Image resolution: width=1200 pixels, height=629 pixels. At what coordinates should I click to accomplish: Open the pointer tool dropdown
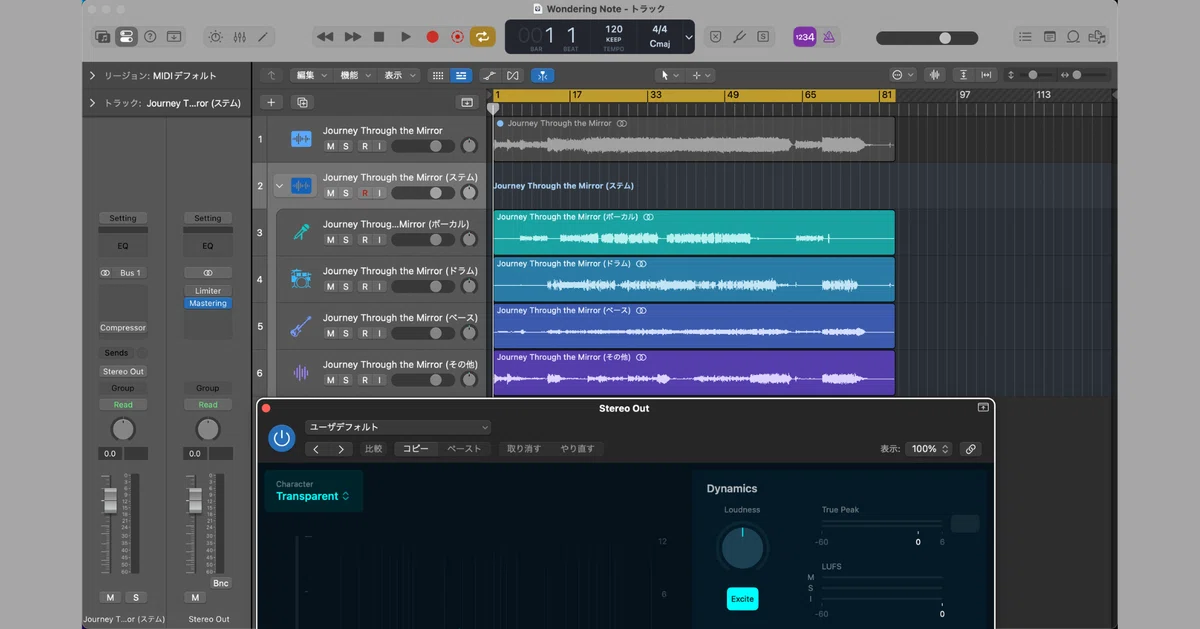[x=669, y=75]
